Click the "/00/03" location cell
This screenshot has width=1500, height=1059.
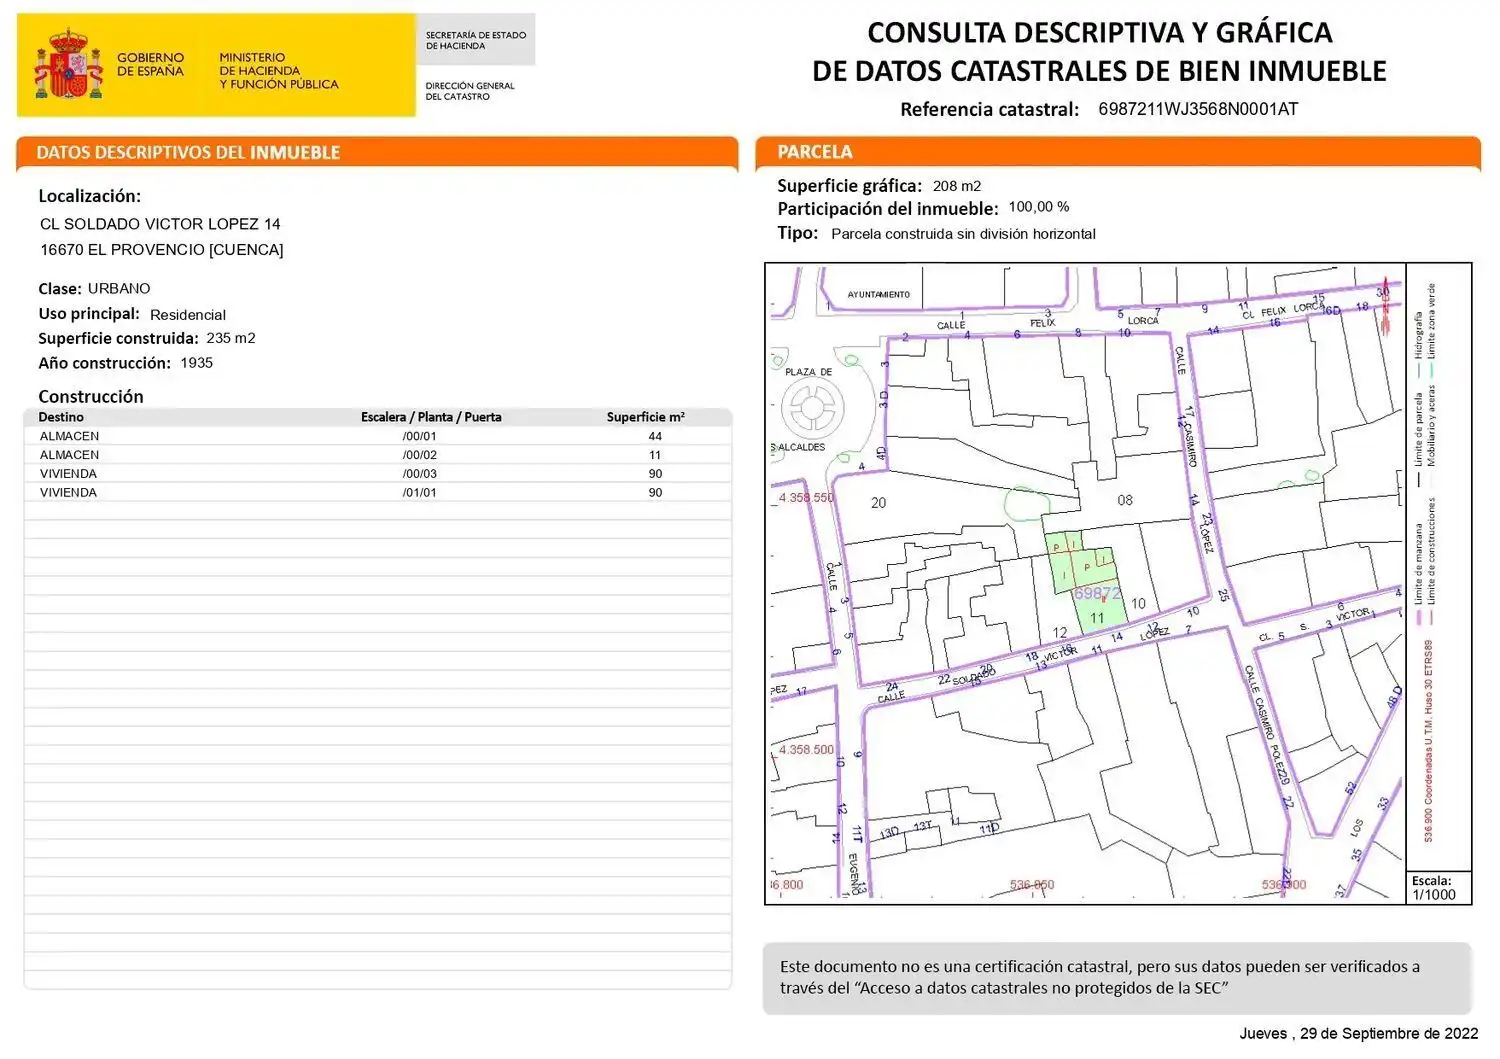[420, 474]
